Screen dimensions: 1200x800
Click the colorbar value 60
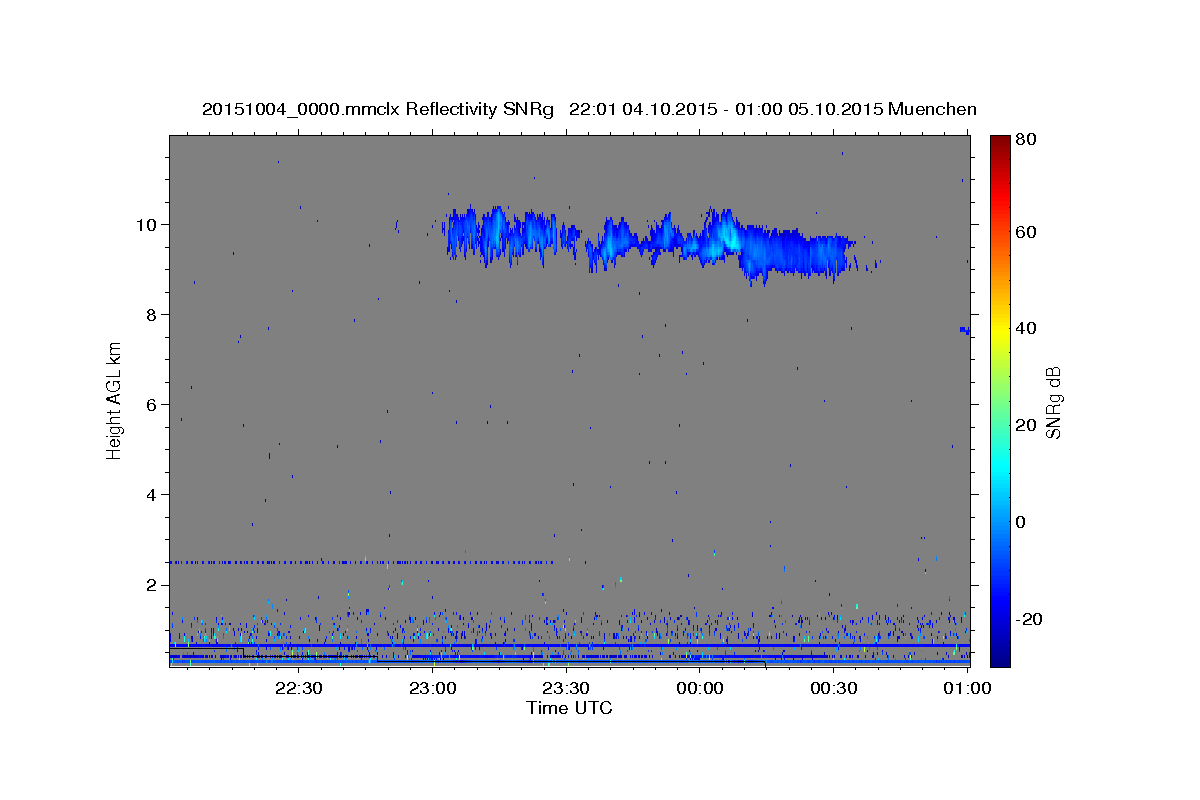click(x=1028, y=232)
